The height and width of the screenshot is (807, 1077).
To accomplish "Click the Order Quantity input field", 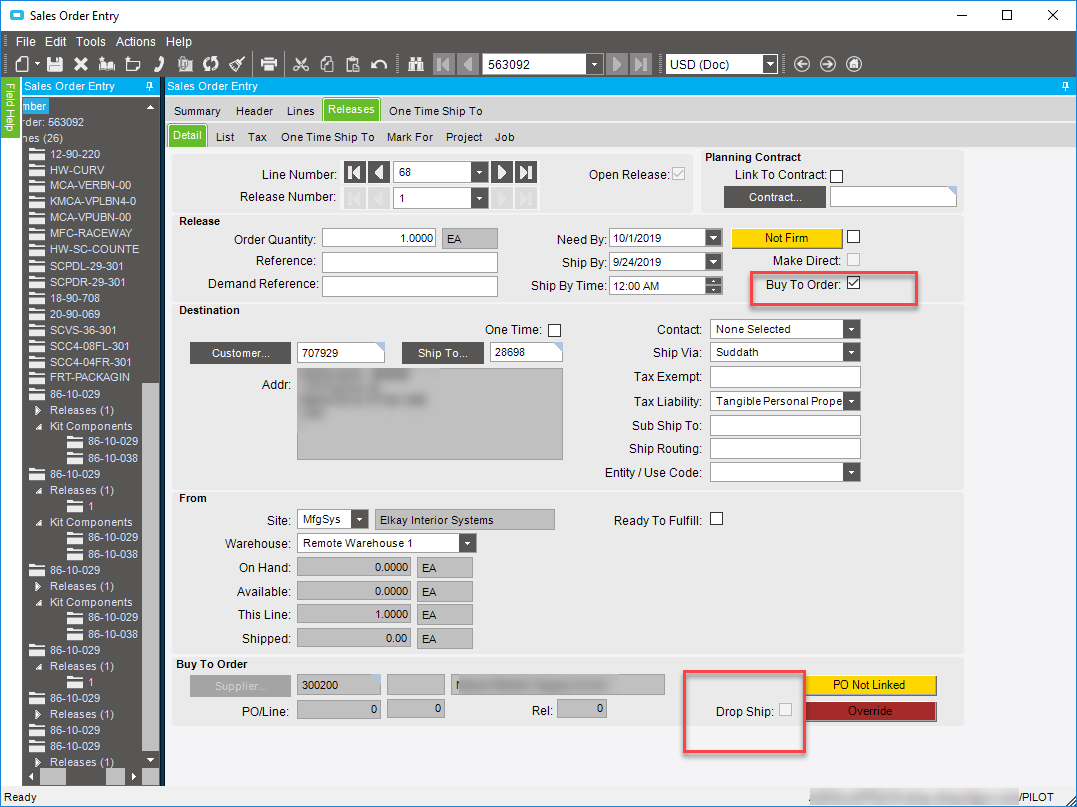I will [379, 238].
